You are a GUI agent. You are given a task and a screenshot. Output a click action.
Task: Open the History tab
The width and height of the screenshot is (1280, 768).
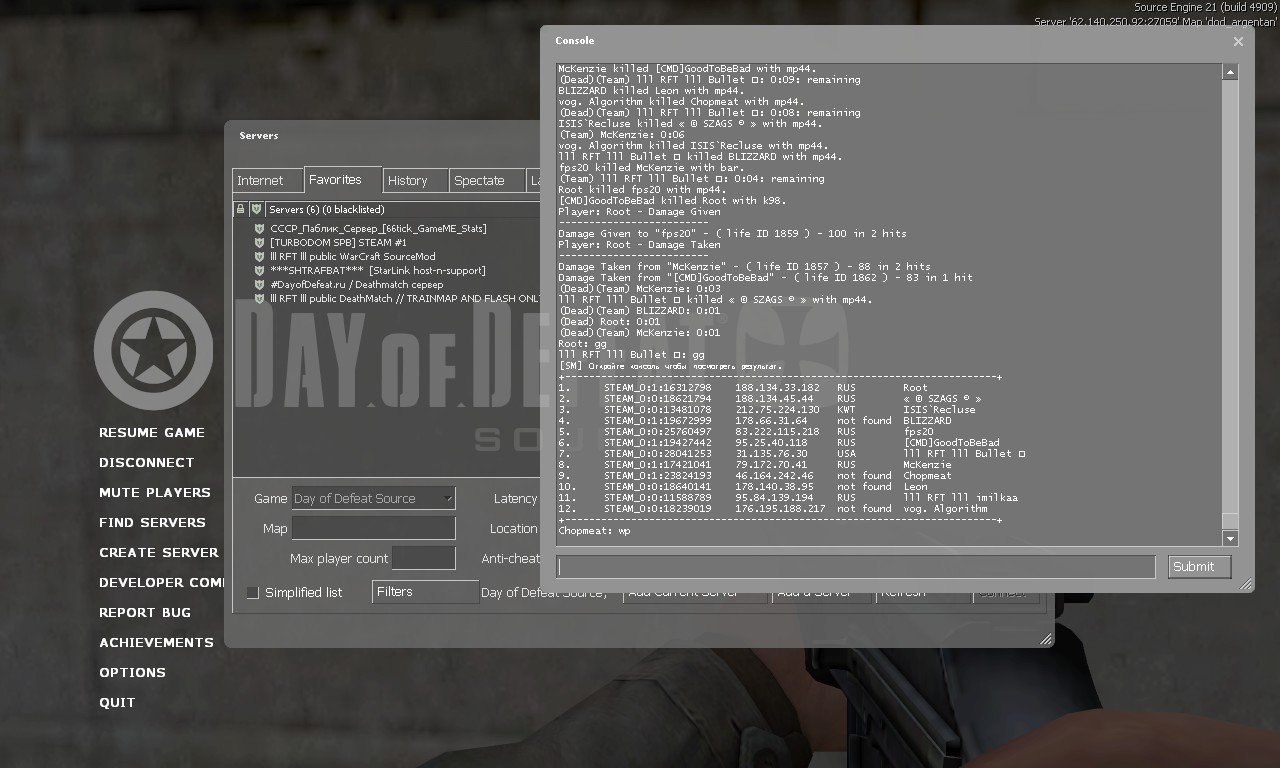[x=415, y=180]
